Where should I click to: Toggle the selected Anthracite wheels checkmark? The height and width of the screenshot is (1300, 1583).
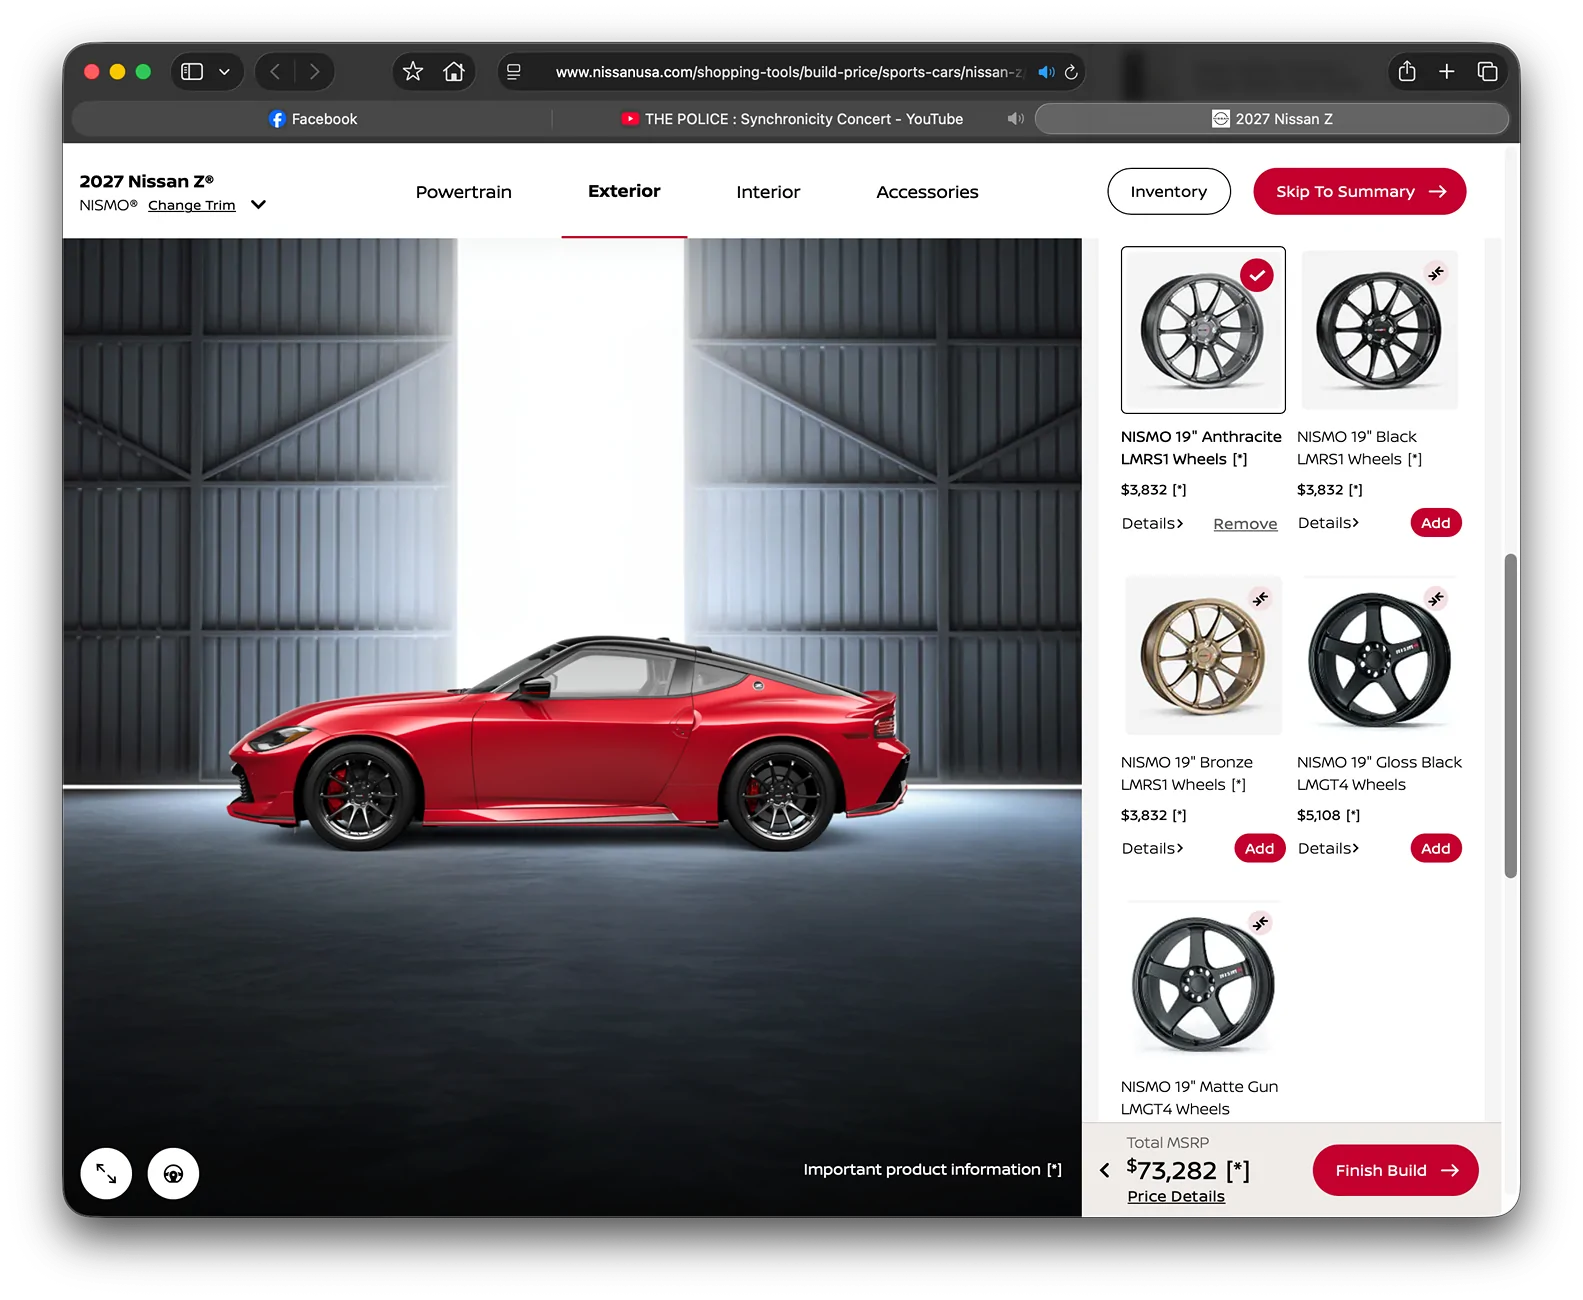(1257, 275)
